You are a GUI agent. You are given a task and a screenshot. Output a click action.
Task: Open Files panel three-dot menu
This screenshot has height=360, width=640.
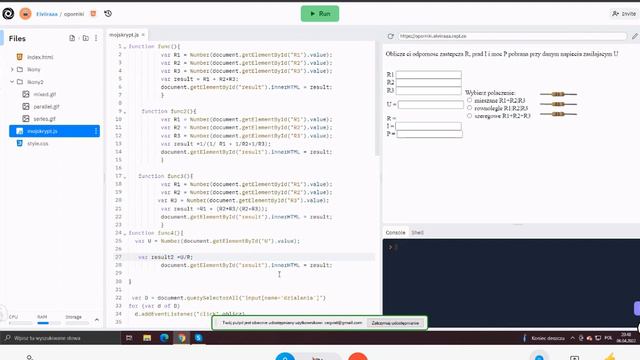[96, 38]
